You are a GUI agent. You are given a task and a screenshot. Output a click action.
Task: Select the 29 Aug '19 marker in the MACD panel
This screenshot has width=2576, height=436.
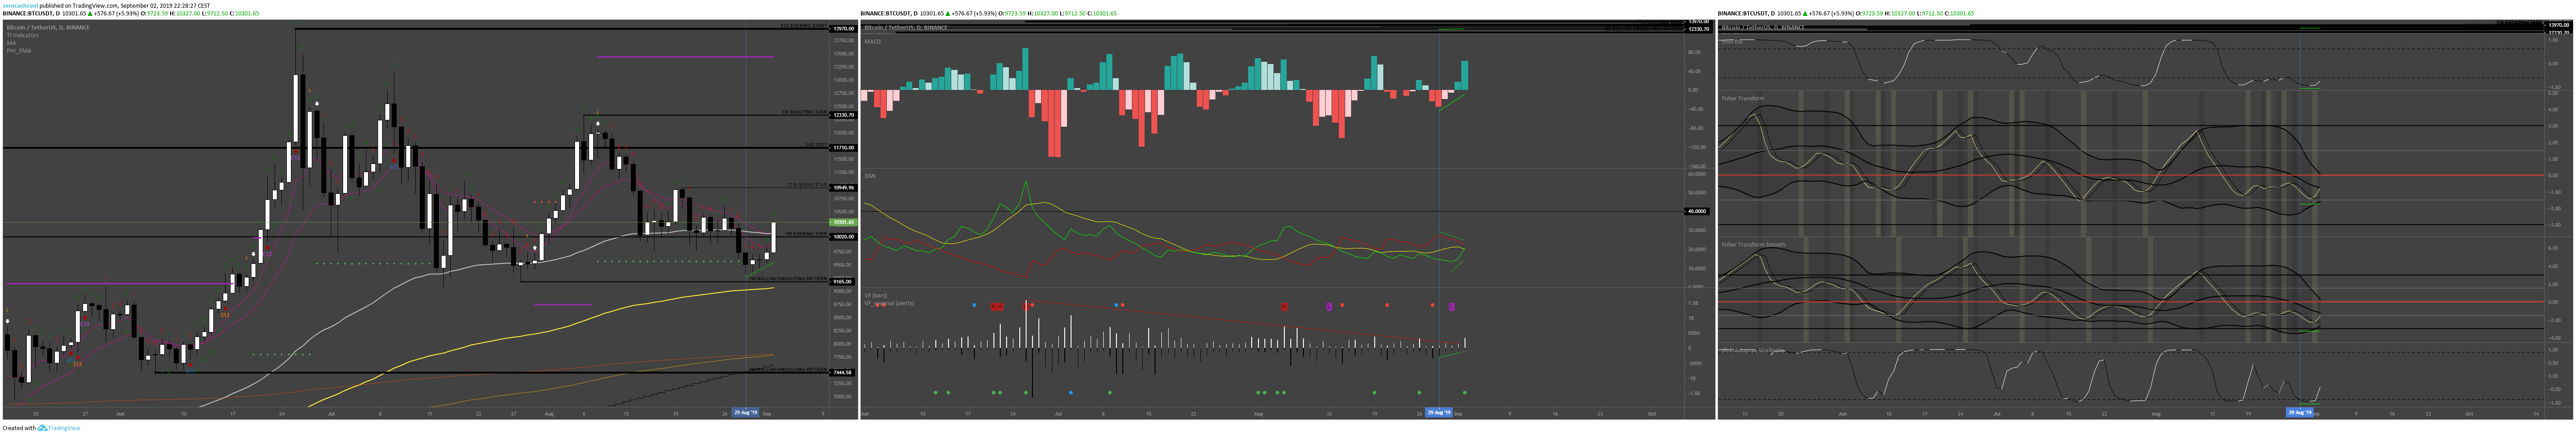tap(1439, 412)
